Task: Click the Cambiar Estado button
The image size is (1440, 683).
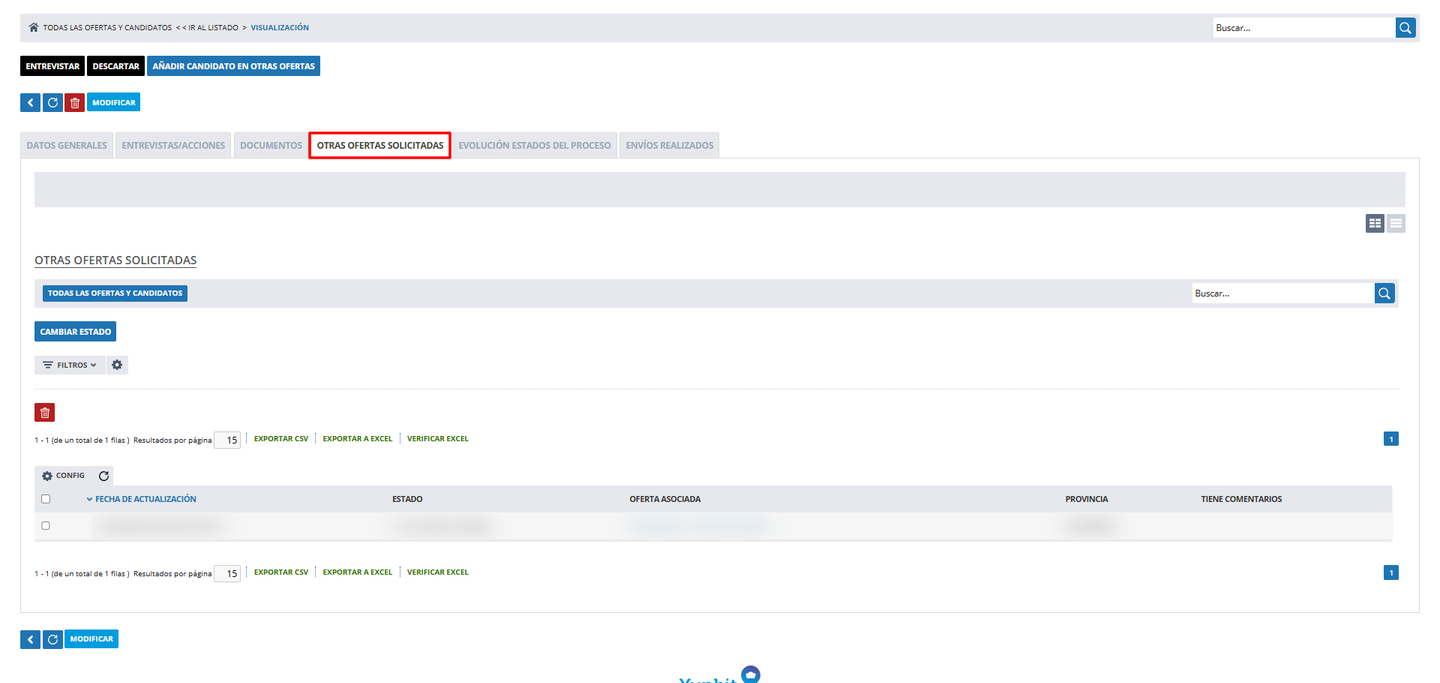Action: click(x=75, y=331)
